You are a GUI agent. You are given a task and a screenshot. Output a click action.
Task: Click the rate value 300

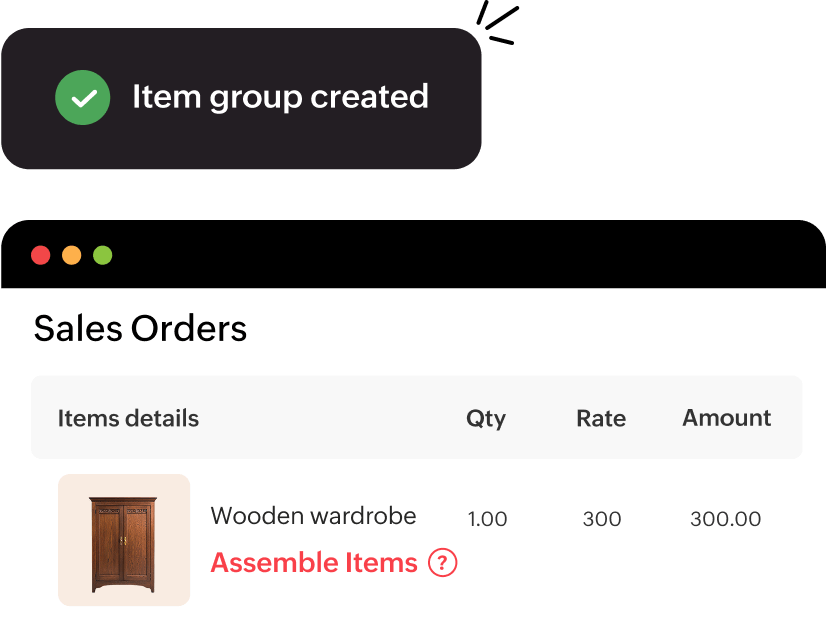tap(601, 519)
